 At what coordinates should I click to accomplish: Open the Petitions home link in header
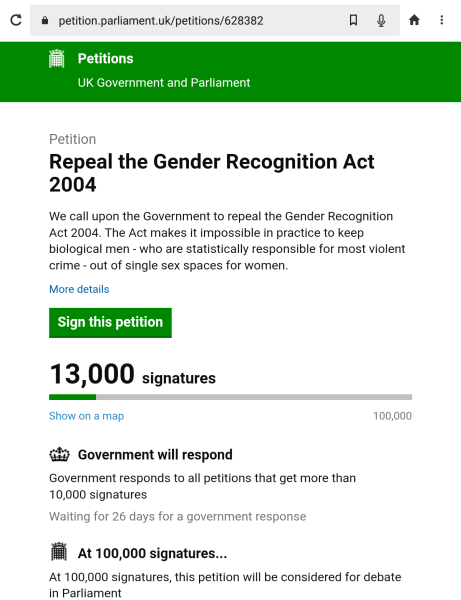coord(106,59)
